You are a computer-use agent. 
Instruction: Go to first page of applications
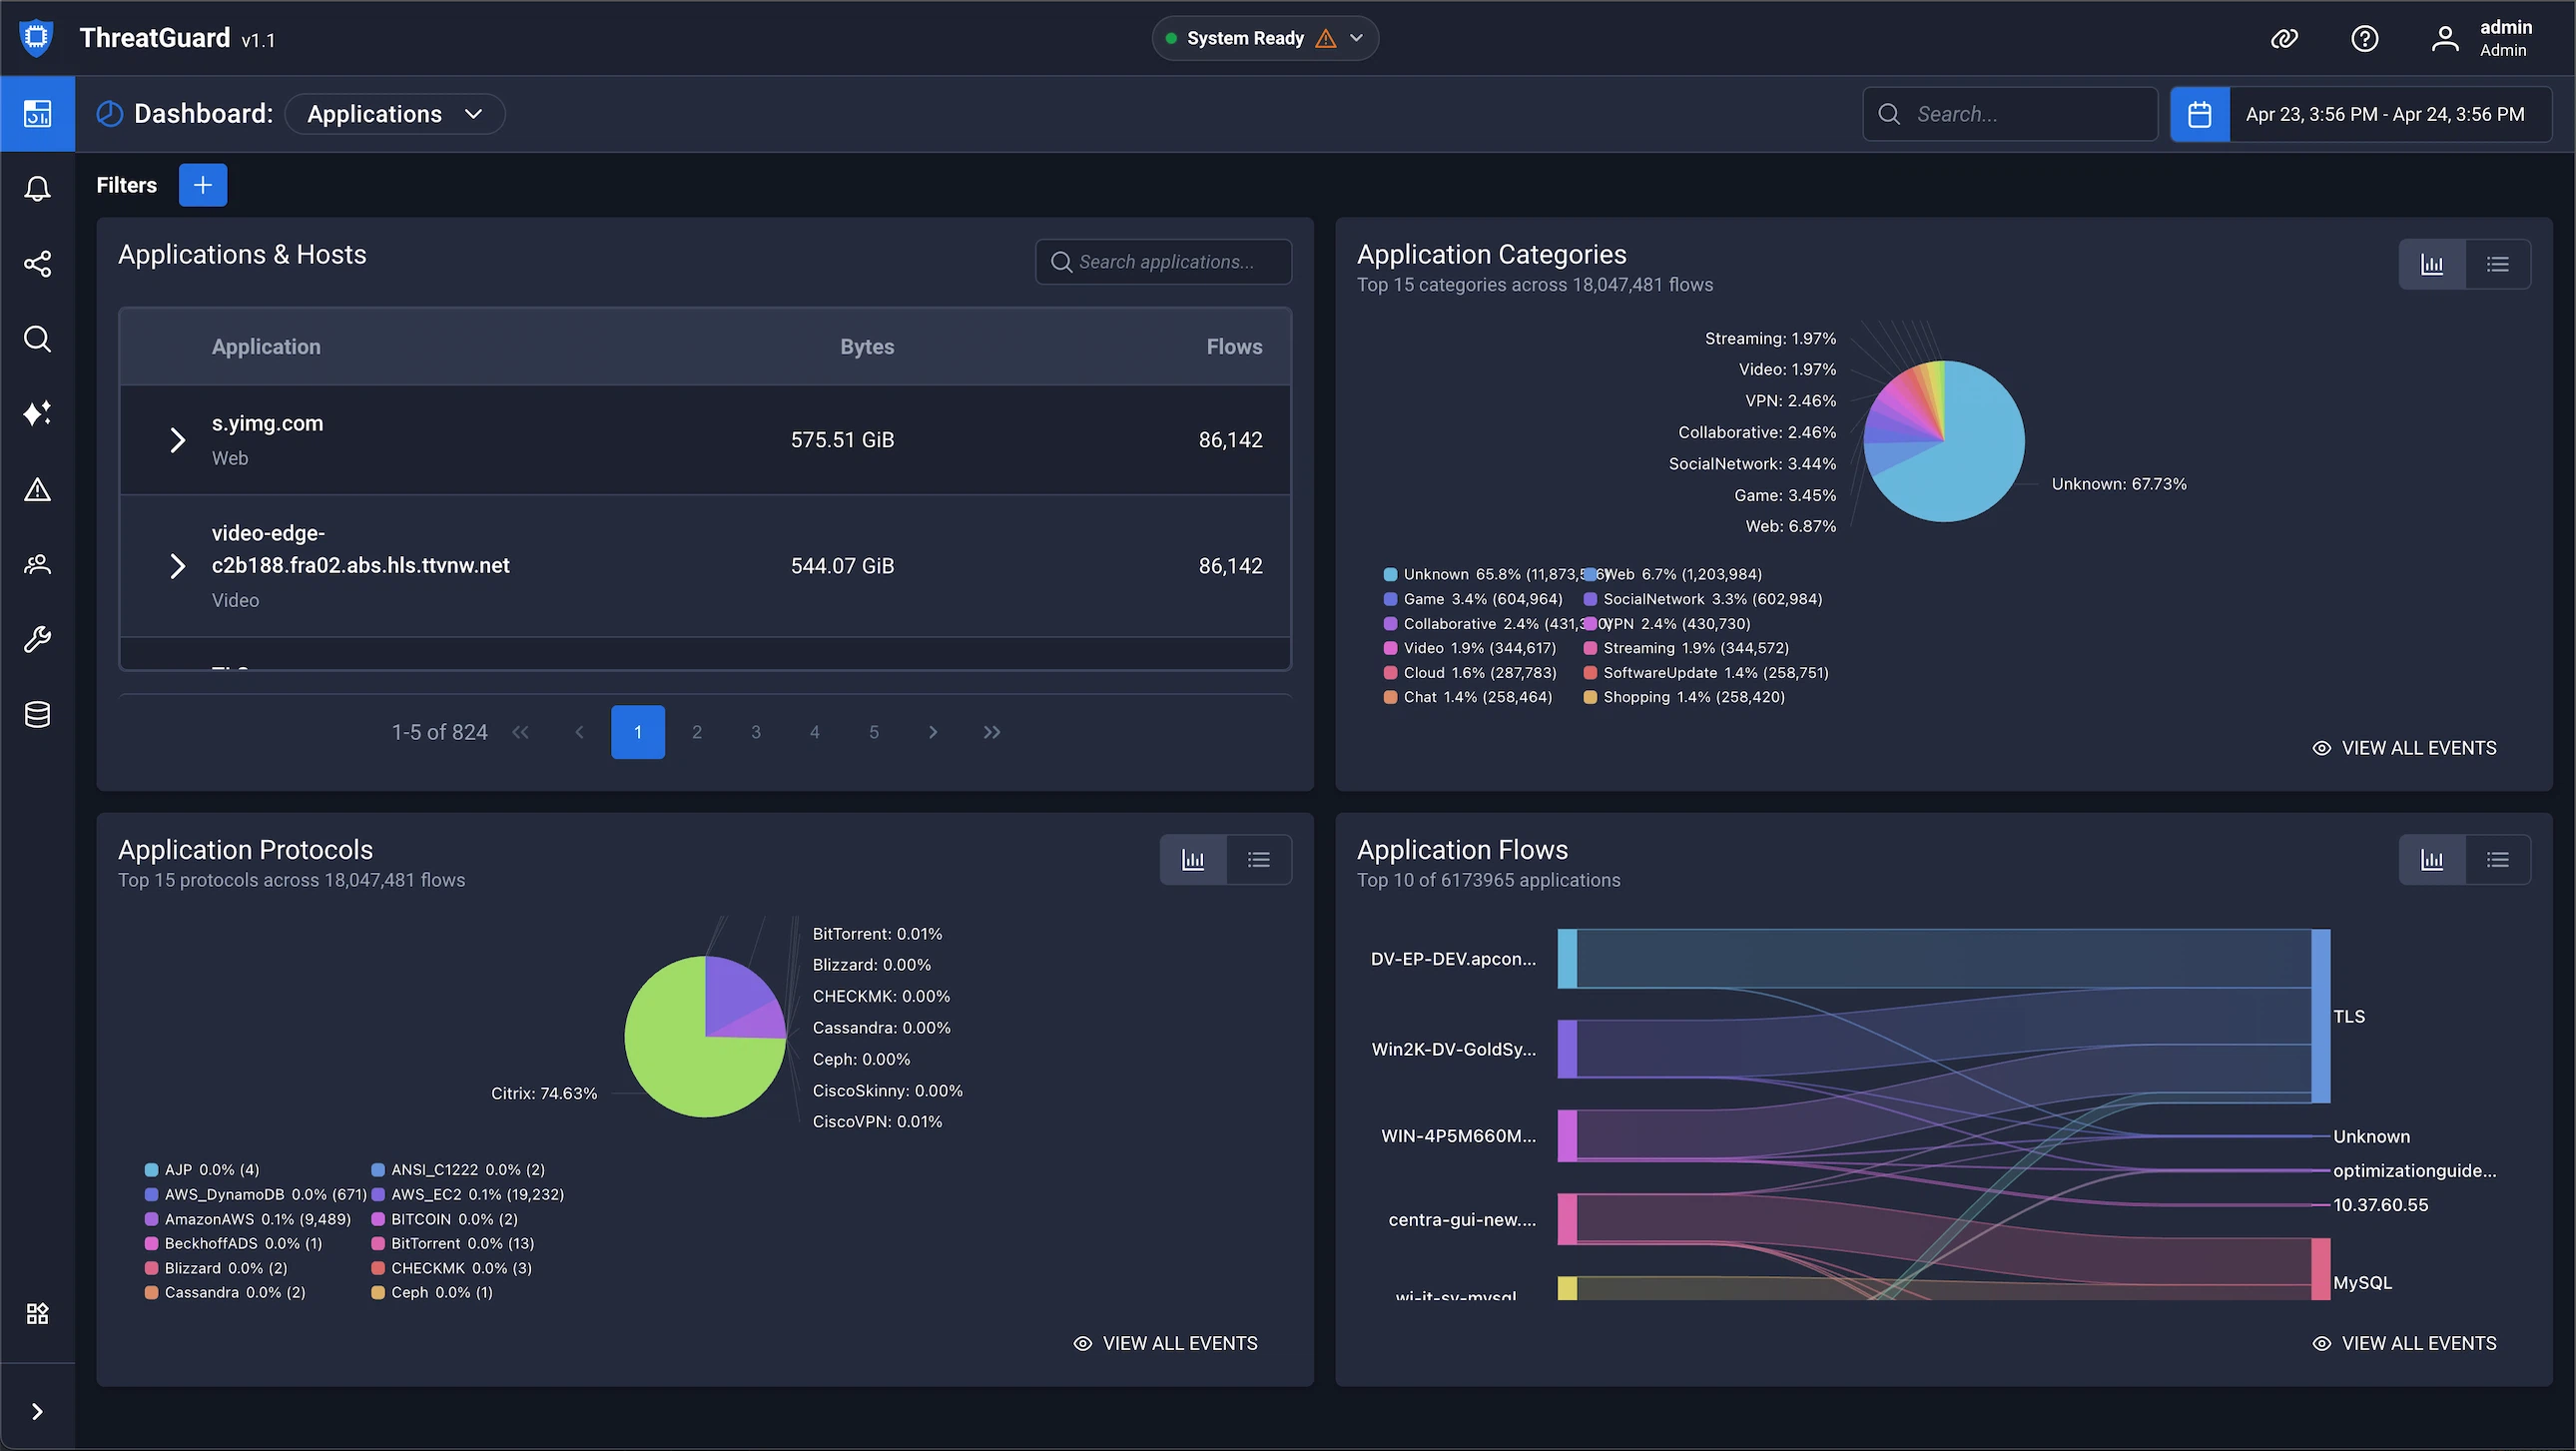(x=520, y=732)
